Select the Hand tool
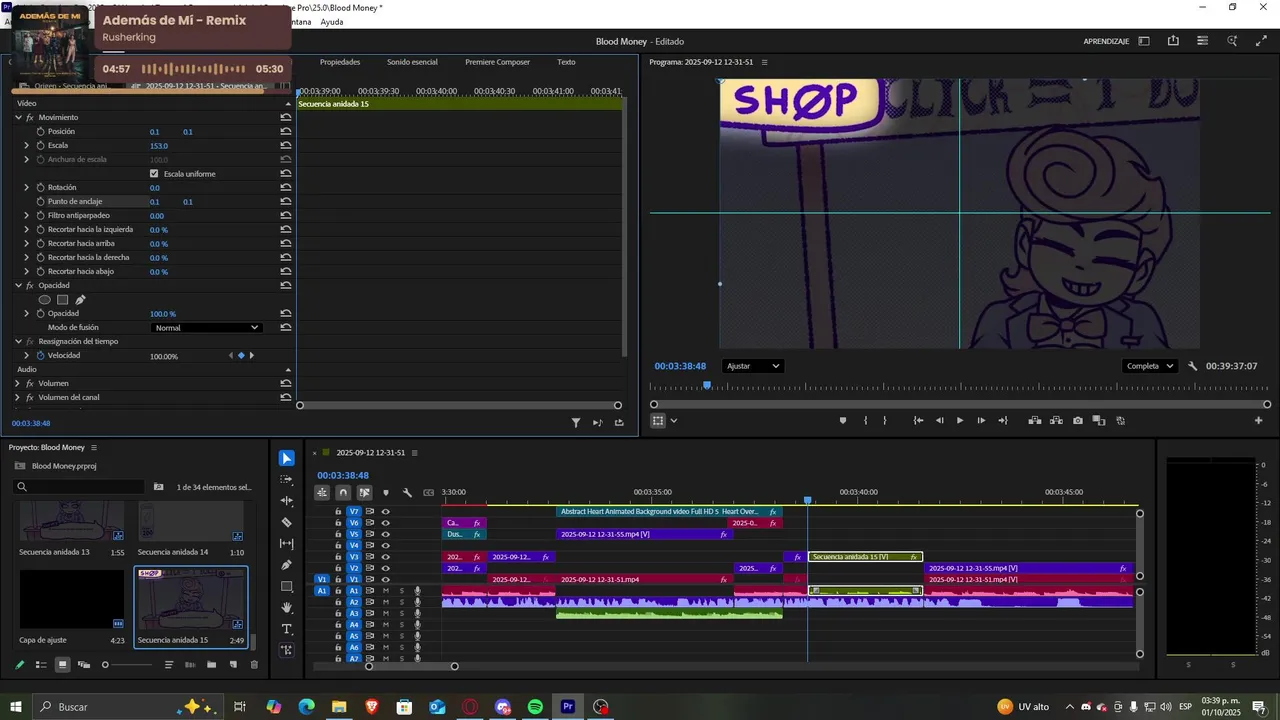This screenshot has height=720, width=1280. pos(287,608)
